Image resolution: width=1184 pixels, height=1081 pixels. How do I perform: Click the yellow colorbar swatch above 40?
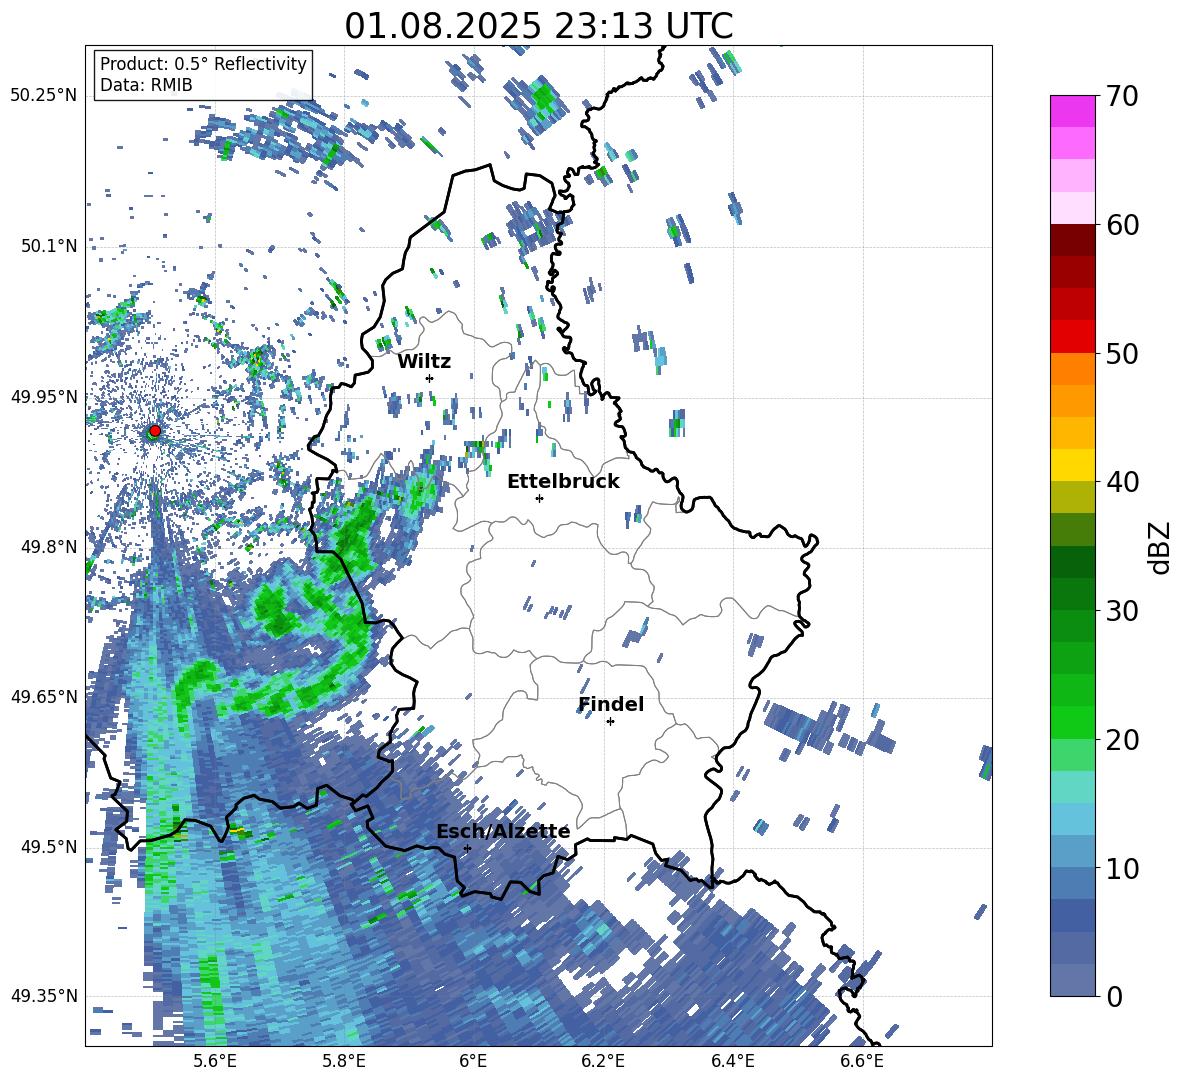[x=1072, y=465]
